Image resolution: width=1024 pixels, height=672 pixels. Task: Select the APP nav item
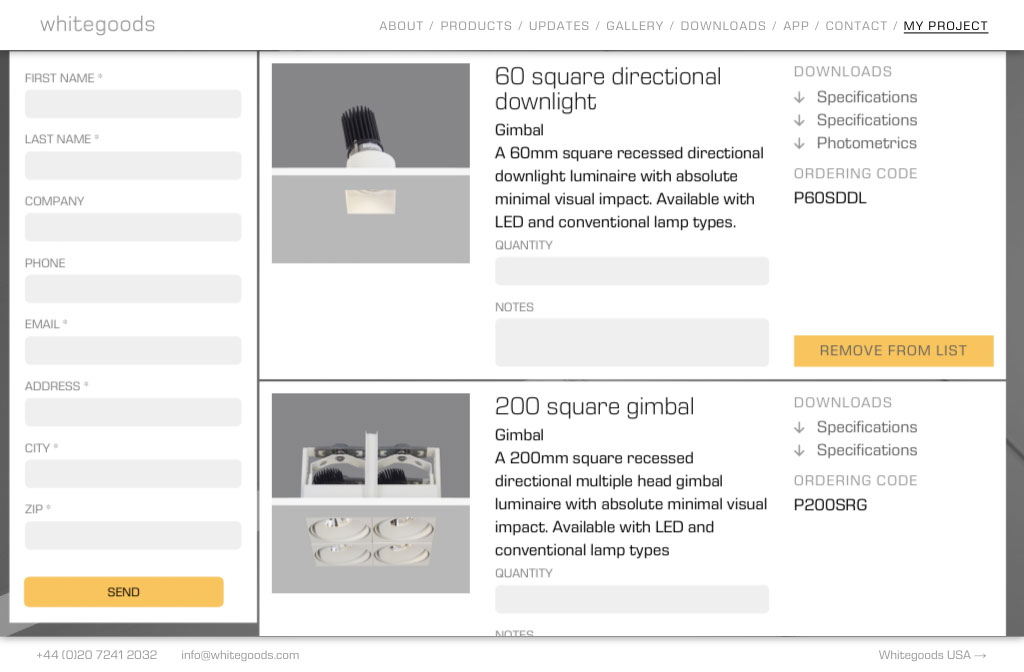796,26
